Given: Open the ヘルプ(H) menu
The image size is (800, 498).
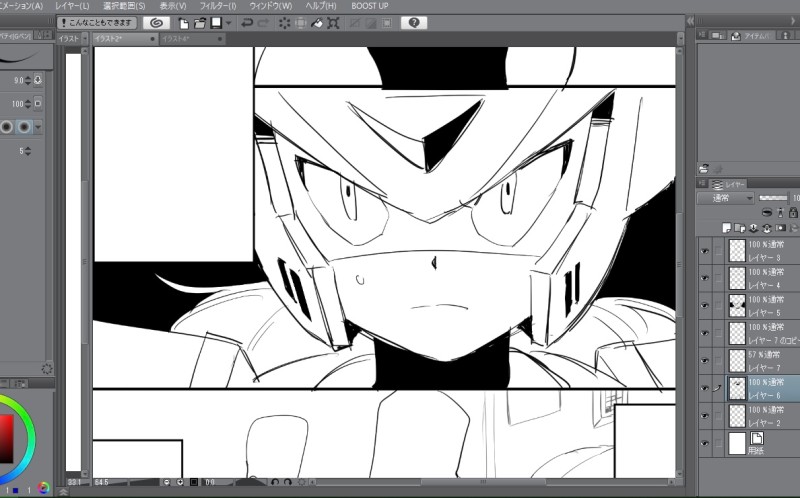Looking at the screenshot, I should click(x=321, y=6).
